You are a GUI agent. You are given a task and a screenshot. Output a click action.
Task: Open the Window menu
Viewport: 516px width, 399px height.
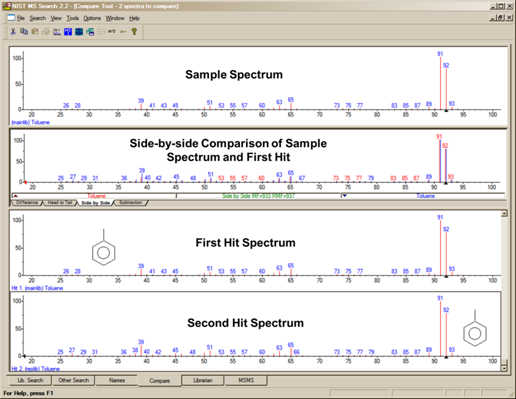point(115,18)
